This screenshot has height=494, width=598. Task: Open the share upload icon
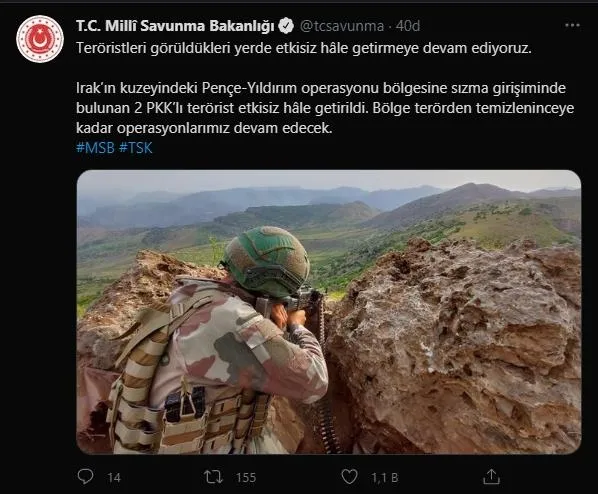(491, 477)
